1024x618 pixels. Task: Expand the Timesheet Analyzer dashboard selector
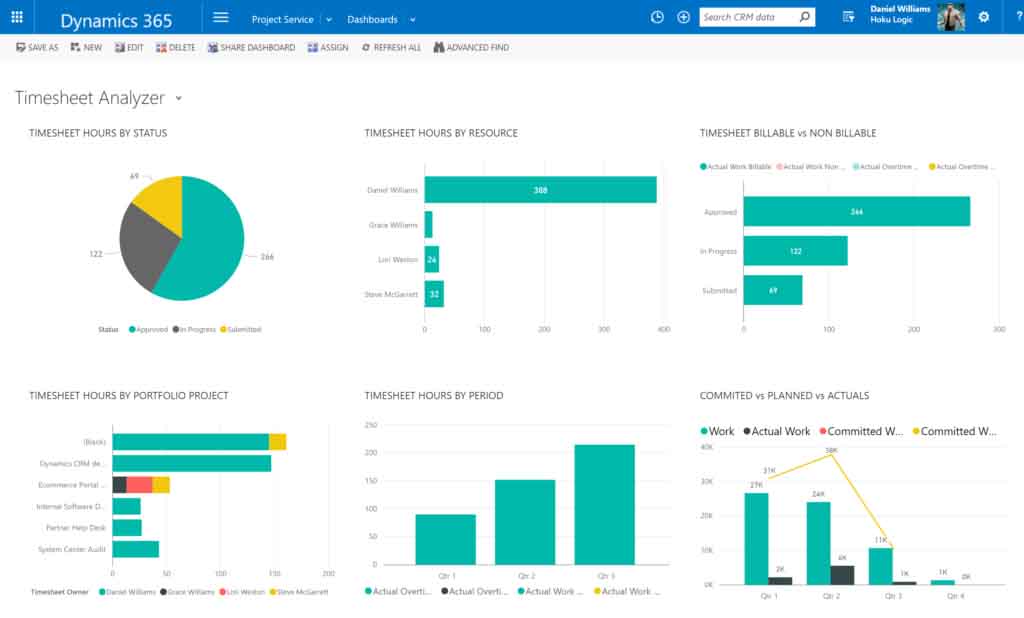click(179, 98)
